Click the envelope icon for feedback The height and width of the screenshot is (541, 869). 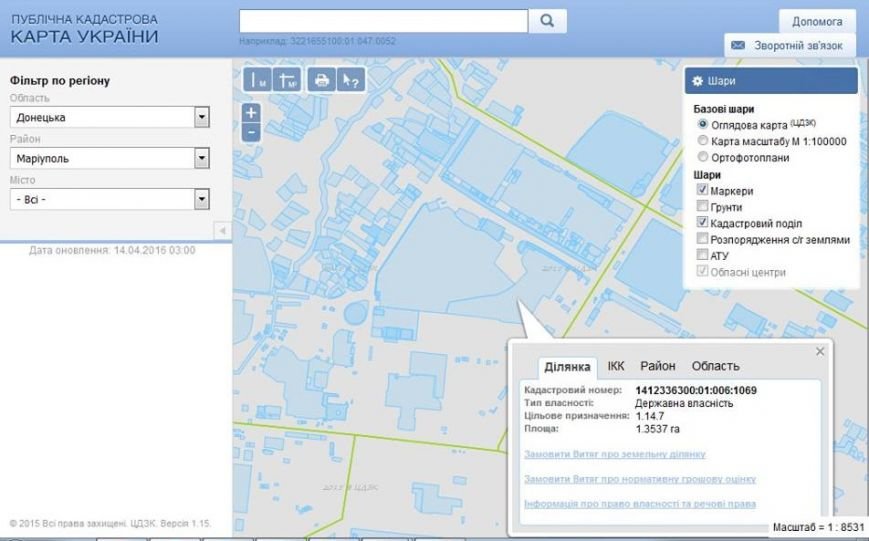pyautogui.click(x=738, y=45)
